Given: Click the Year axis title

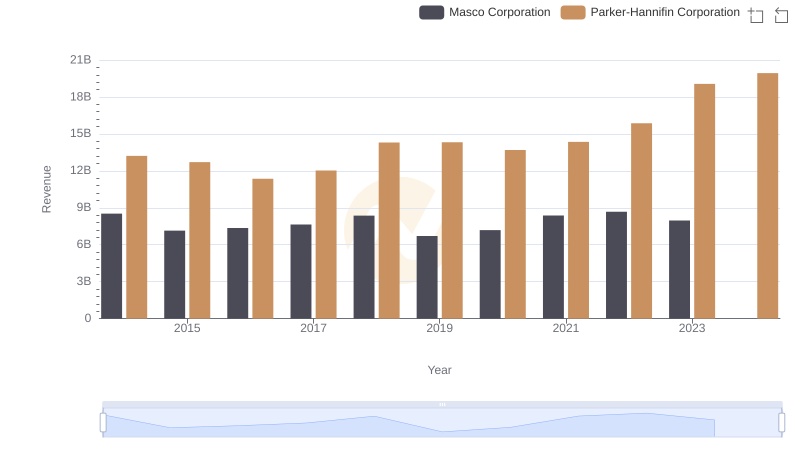Looking at the screenshot, I should (x=440, y=370).
